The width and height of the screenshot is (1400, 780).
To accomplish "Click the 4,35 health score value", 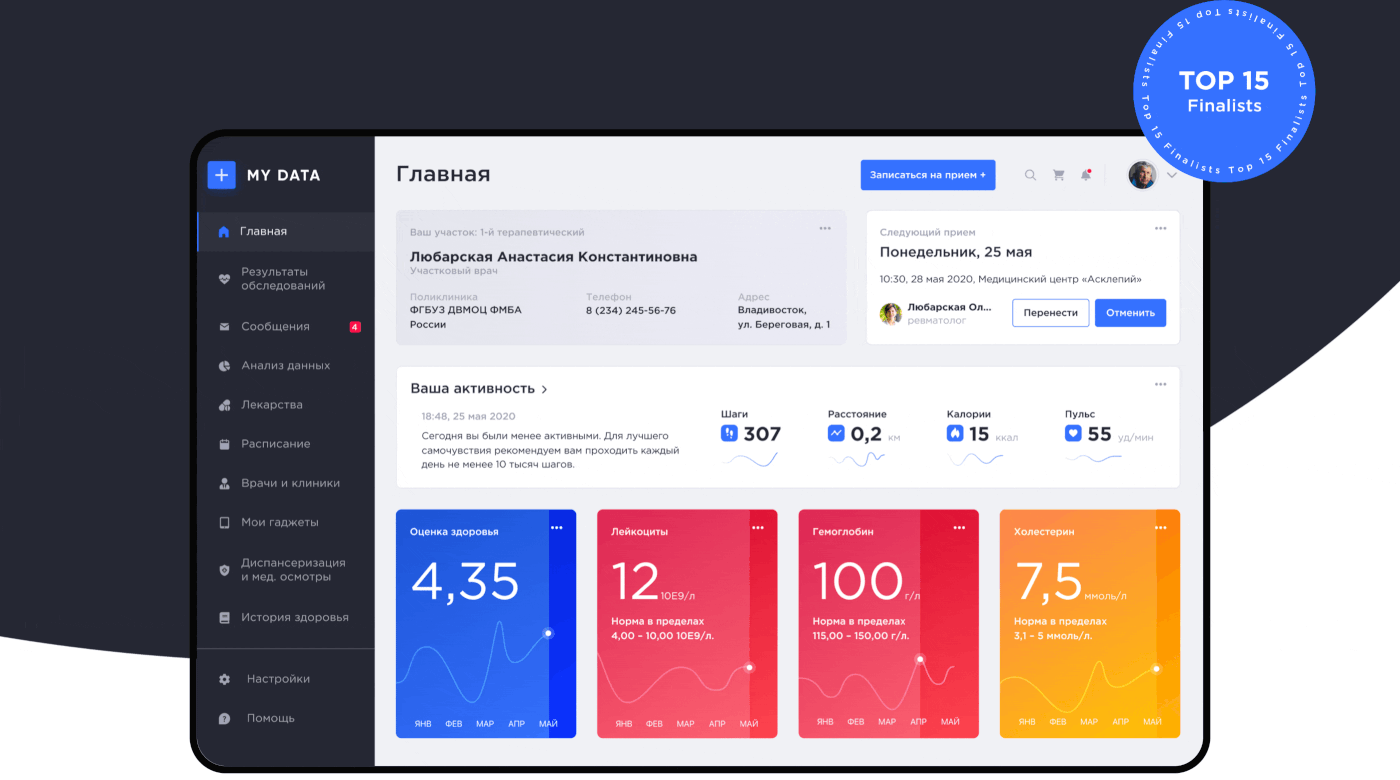I will click(465, 581).
